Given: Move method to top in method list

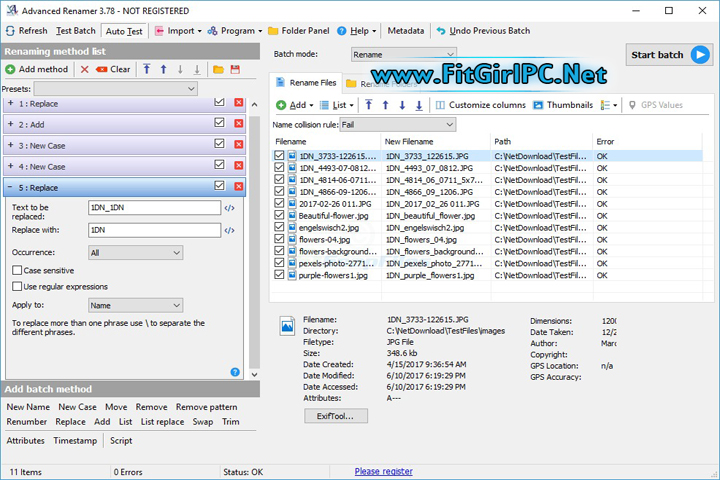Looking at the screenshot, I should (x=147, y=70).
